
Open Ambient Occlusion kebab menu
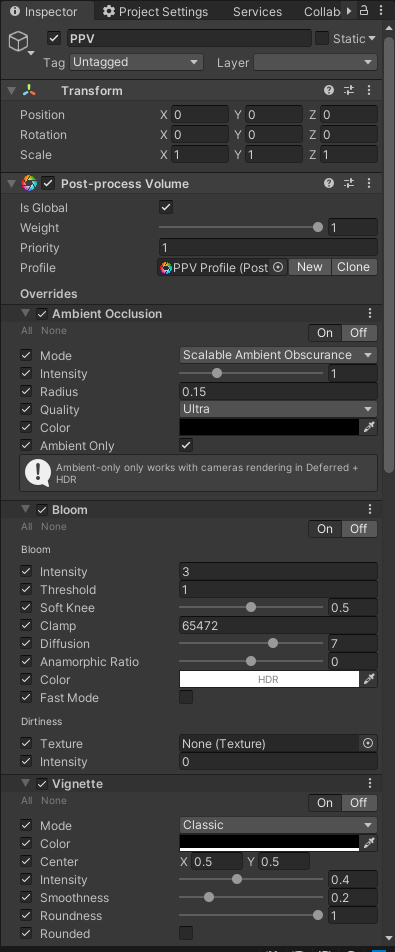(x=370, y=313)
